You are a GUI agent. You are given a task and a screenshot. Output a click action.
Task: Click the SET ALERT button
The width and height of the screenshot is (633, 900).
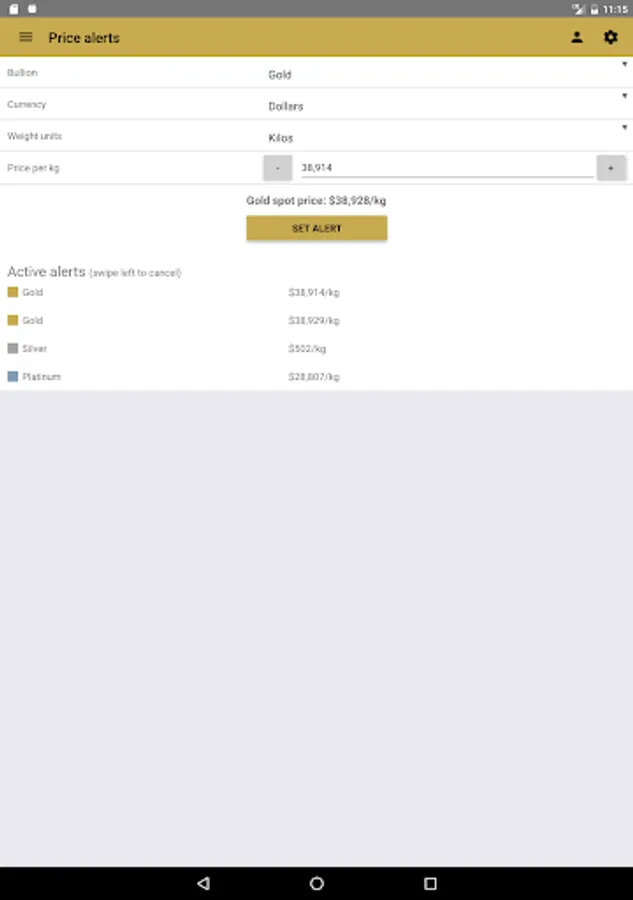(x=317, y=228)
